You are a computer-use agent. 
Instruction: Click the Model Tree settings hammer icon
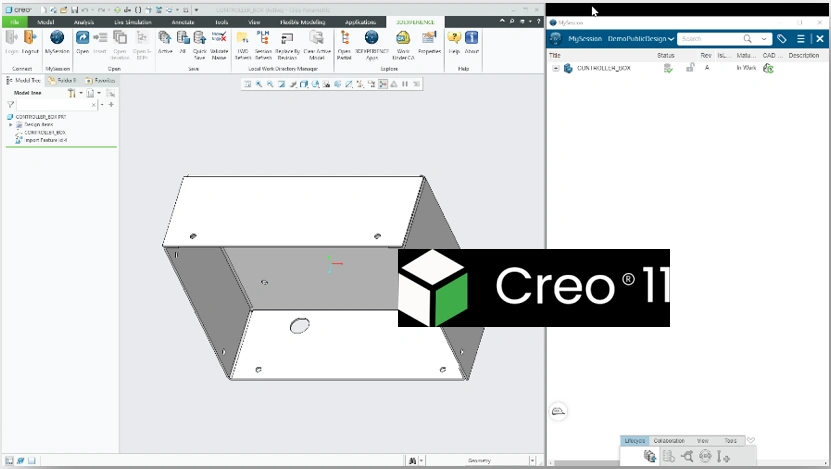click(x=72, y=93)
